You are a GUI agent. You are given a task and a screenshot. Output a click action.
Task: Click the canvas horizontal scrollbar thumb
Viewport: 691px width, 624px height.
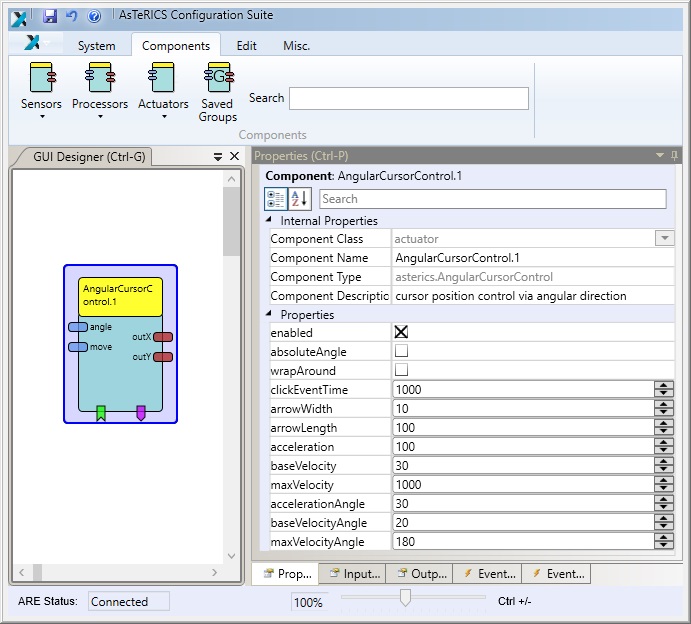tap(37, 572)
